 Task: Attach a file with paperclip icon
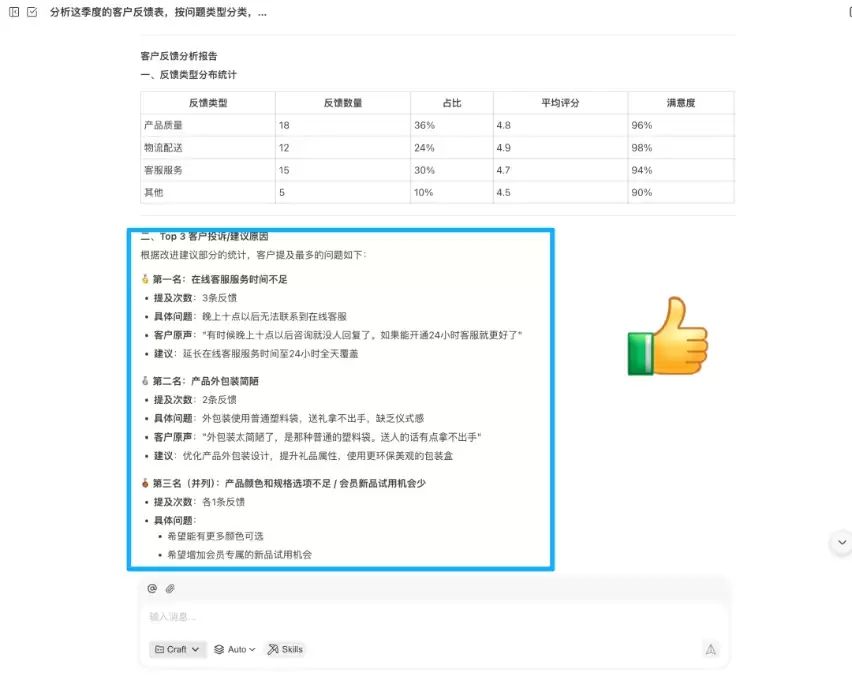(170, 588)
